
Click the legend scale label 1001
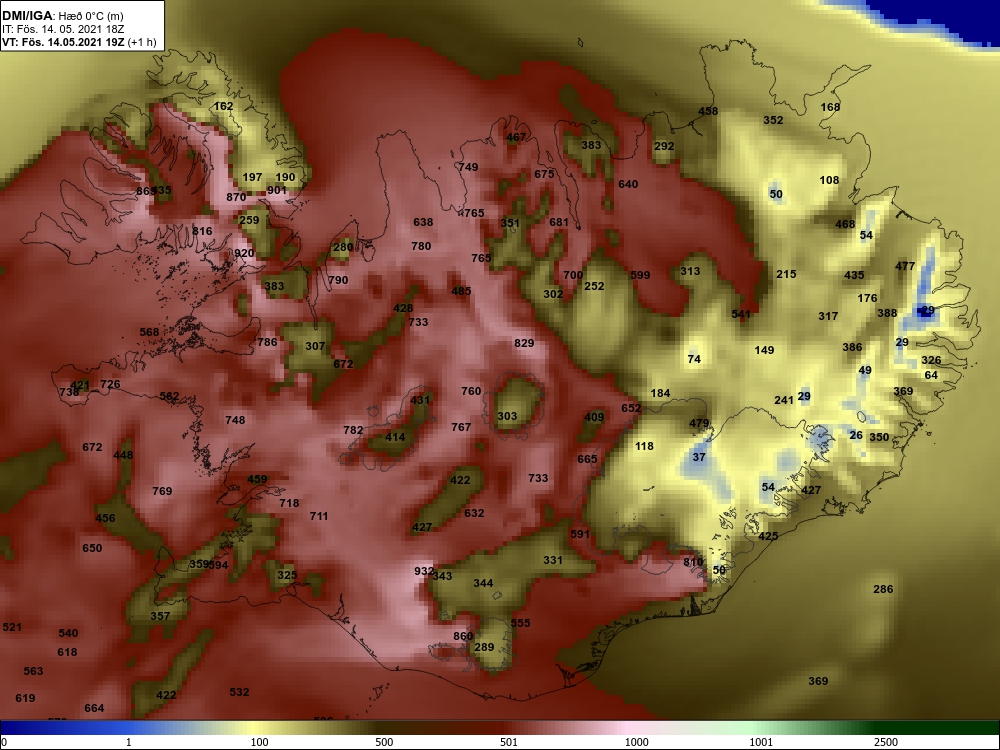coord(761,742)
